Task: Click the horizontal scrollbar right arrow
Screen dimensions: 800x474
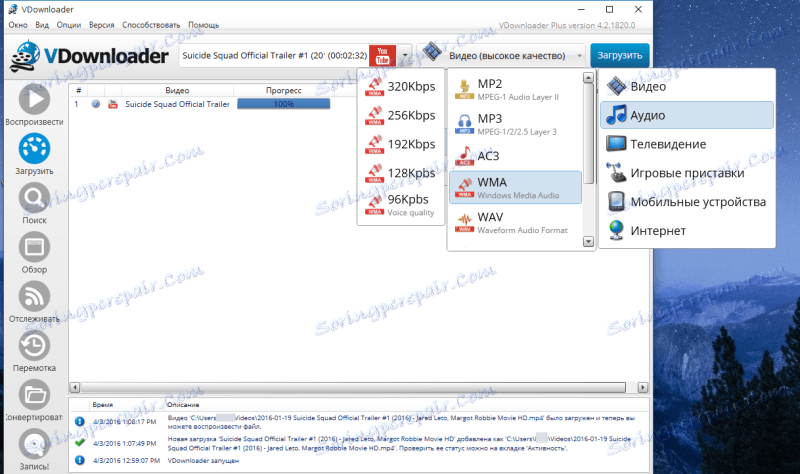Action: point(643,387)
